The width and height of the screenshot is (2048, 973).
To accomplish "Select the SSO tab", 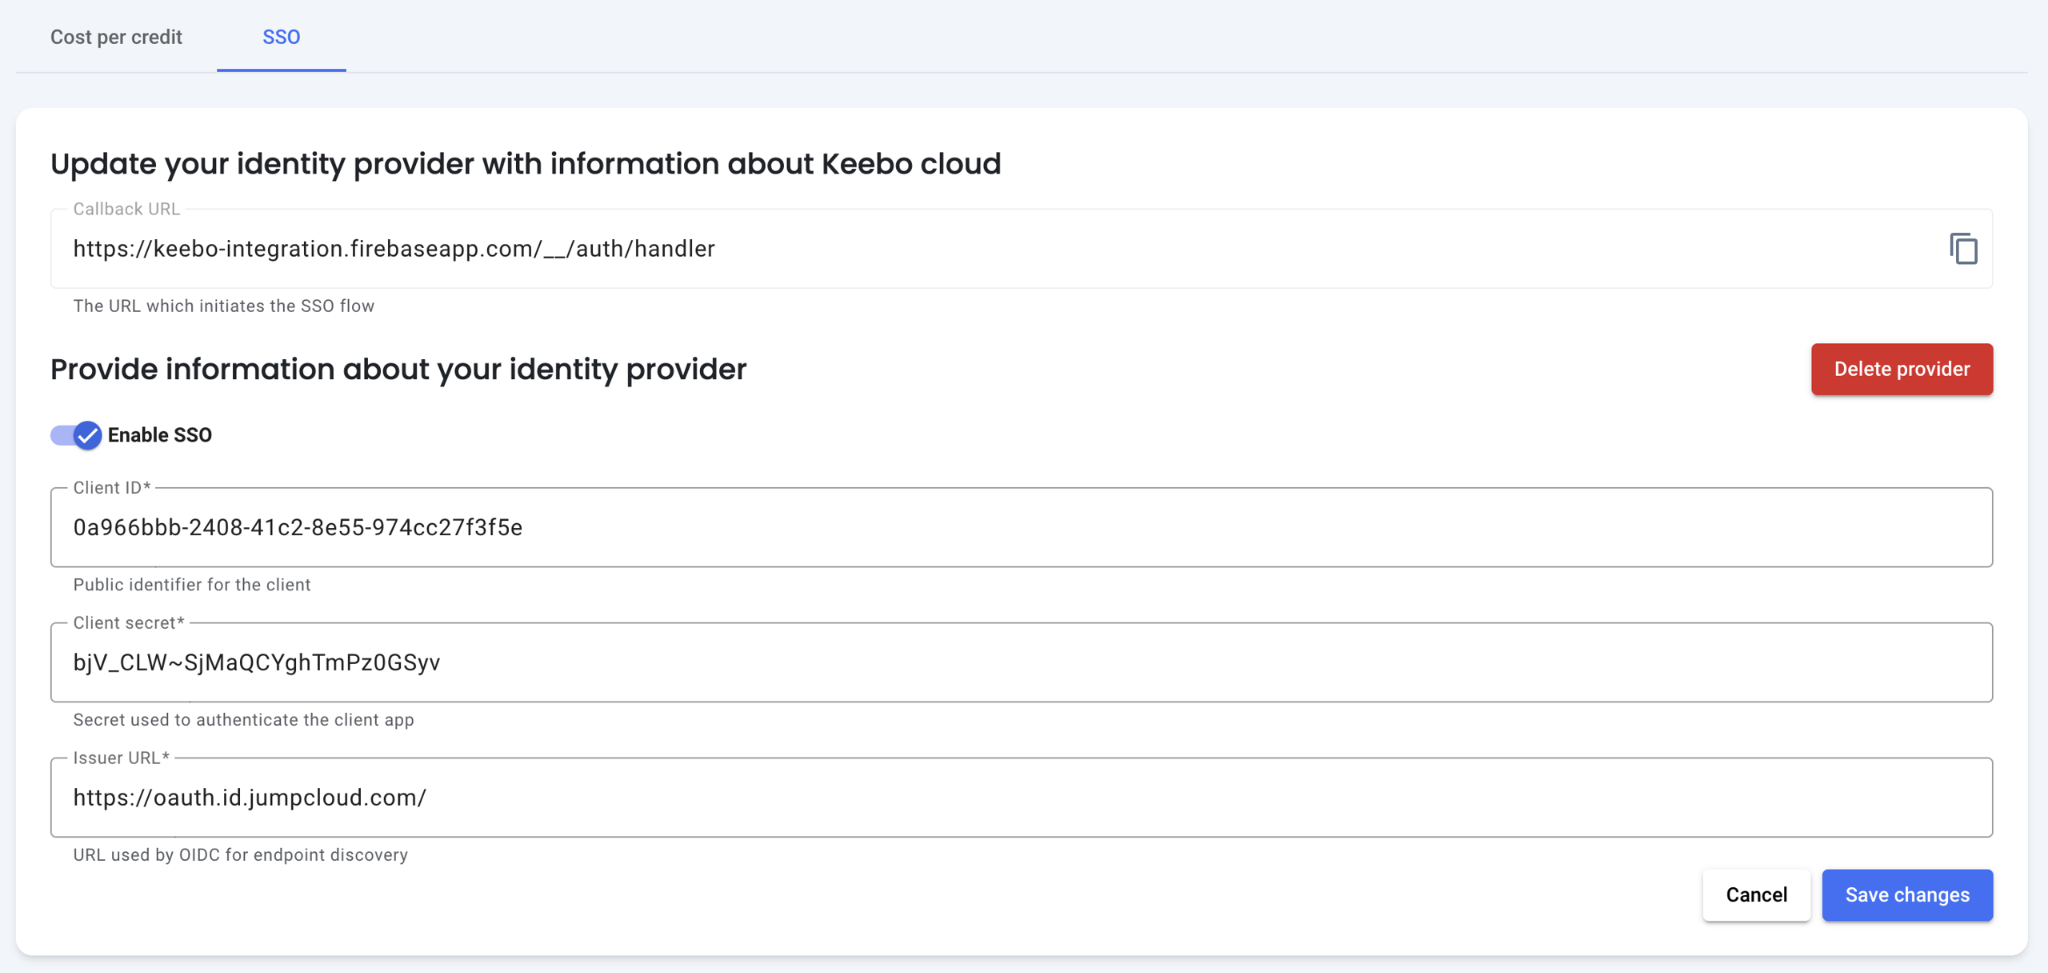I will (281, 37).
